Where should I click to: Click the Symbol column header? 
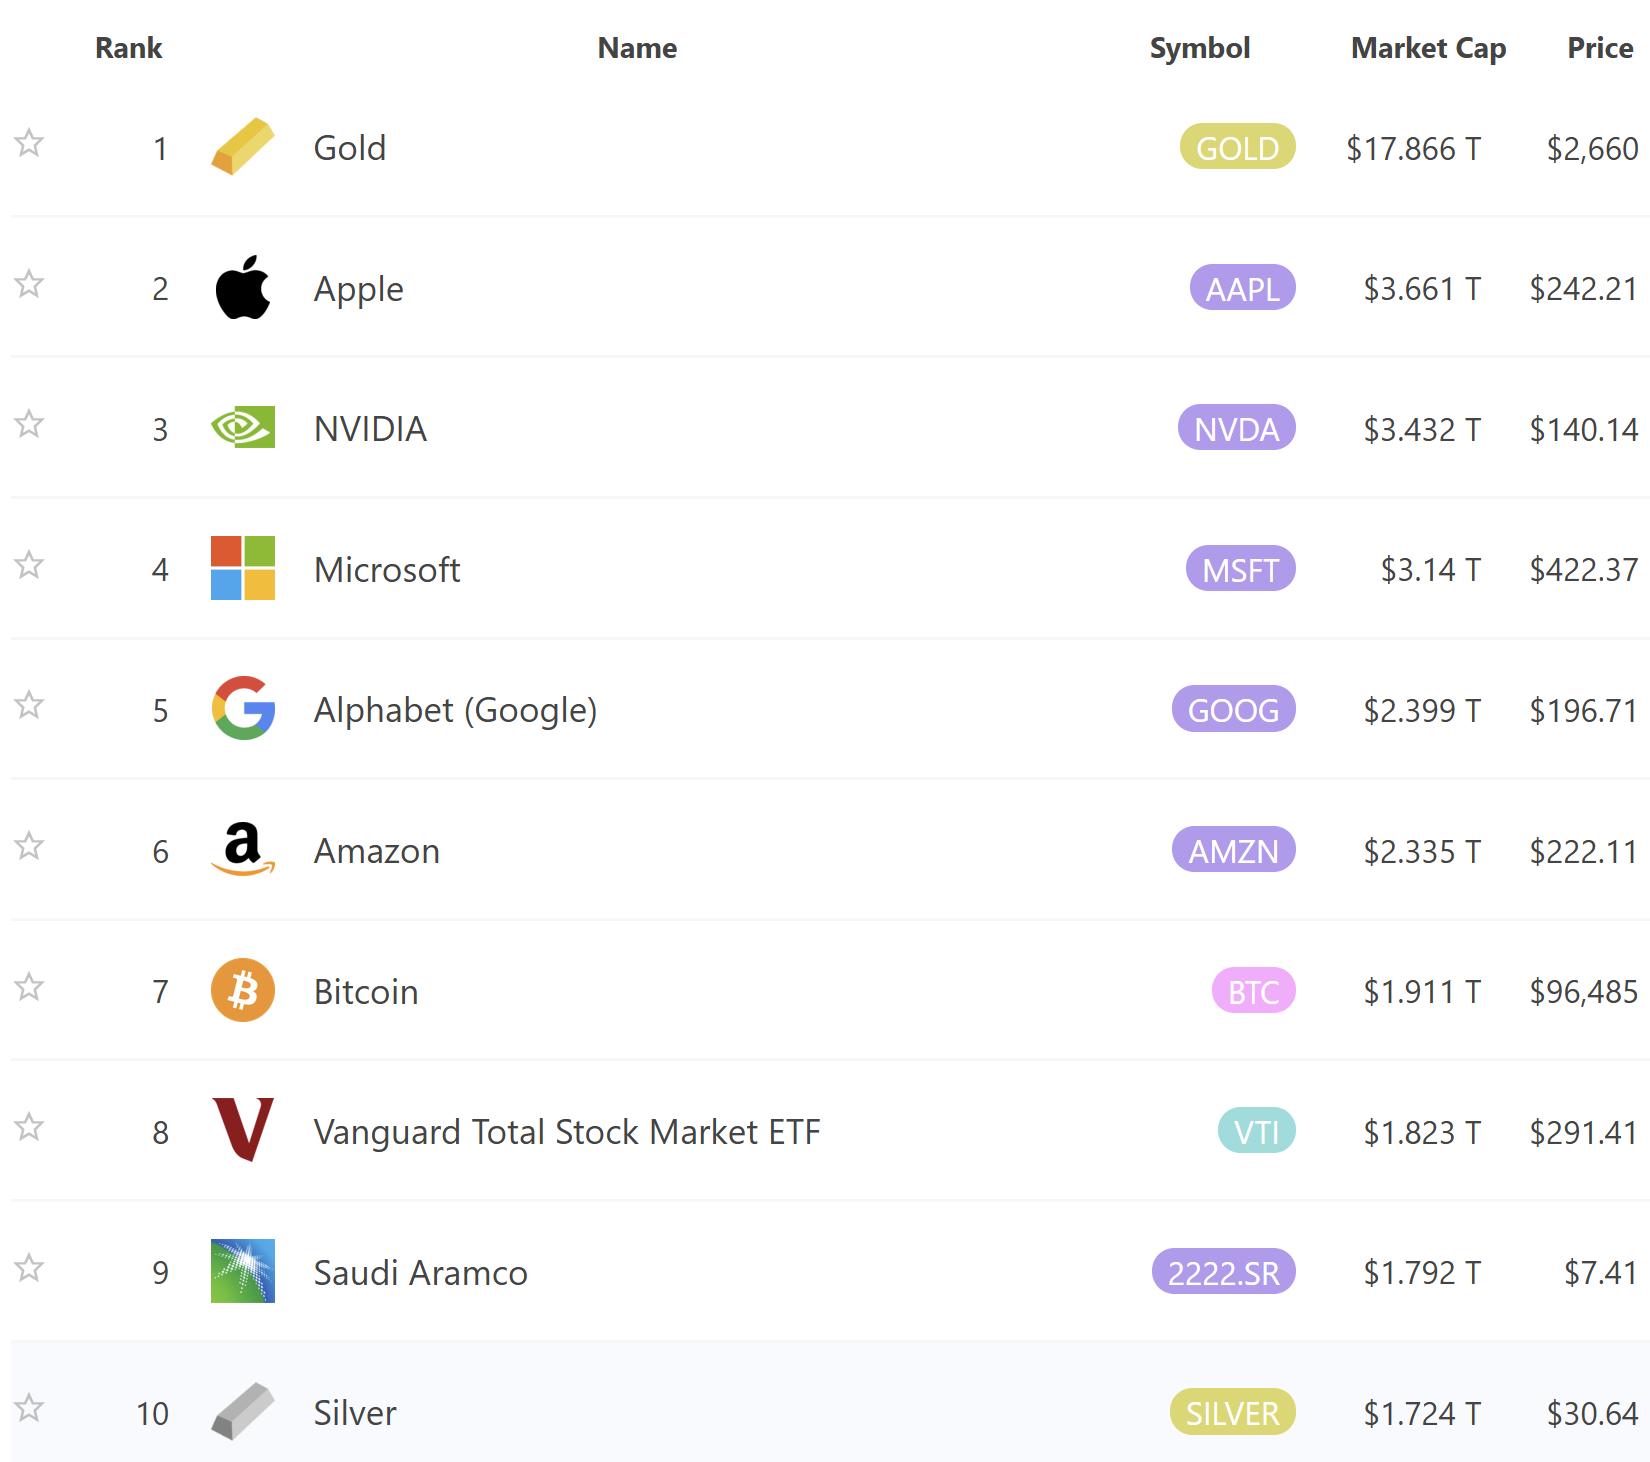click(1199, 48)
